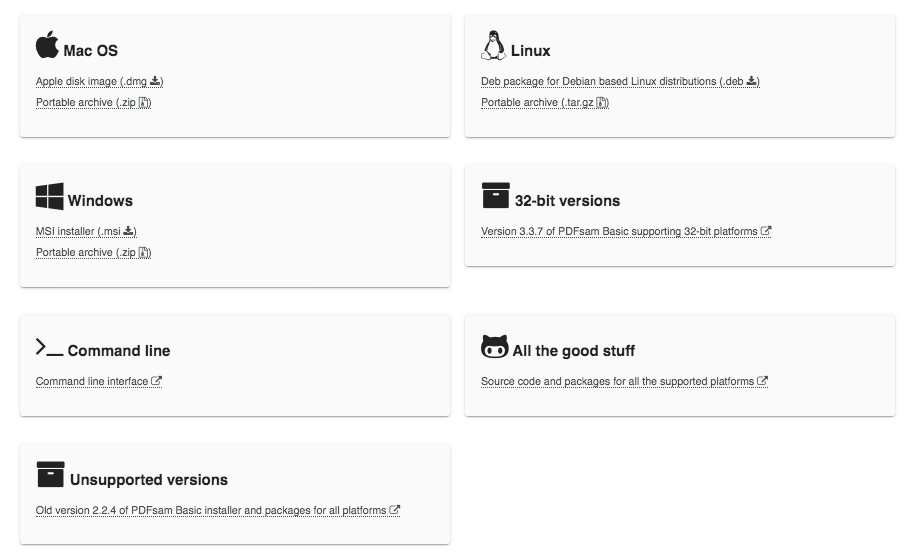Click the download icon beside .msi

pyautogui.click(x=129, y=231)
